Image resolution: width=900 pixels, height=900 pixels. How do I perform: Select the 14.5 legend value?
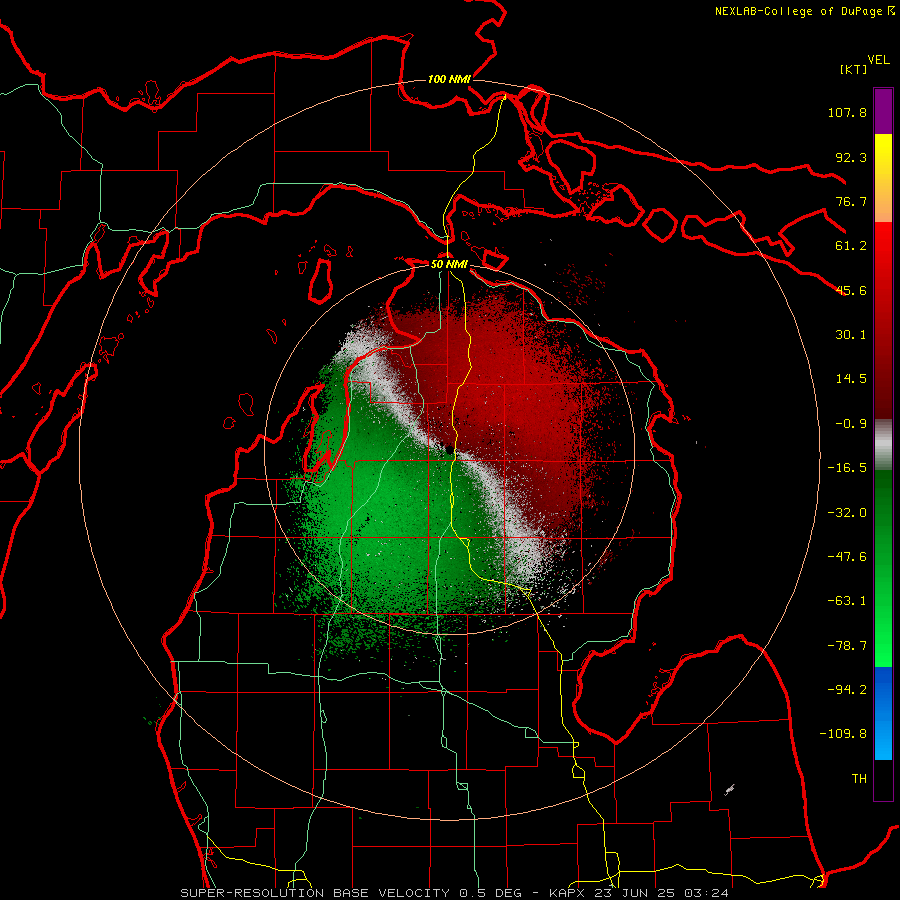click(x=851, y=379)
